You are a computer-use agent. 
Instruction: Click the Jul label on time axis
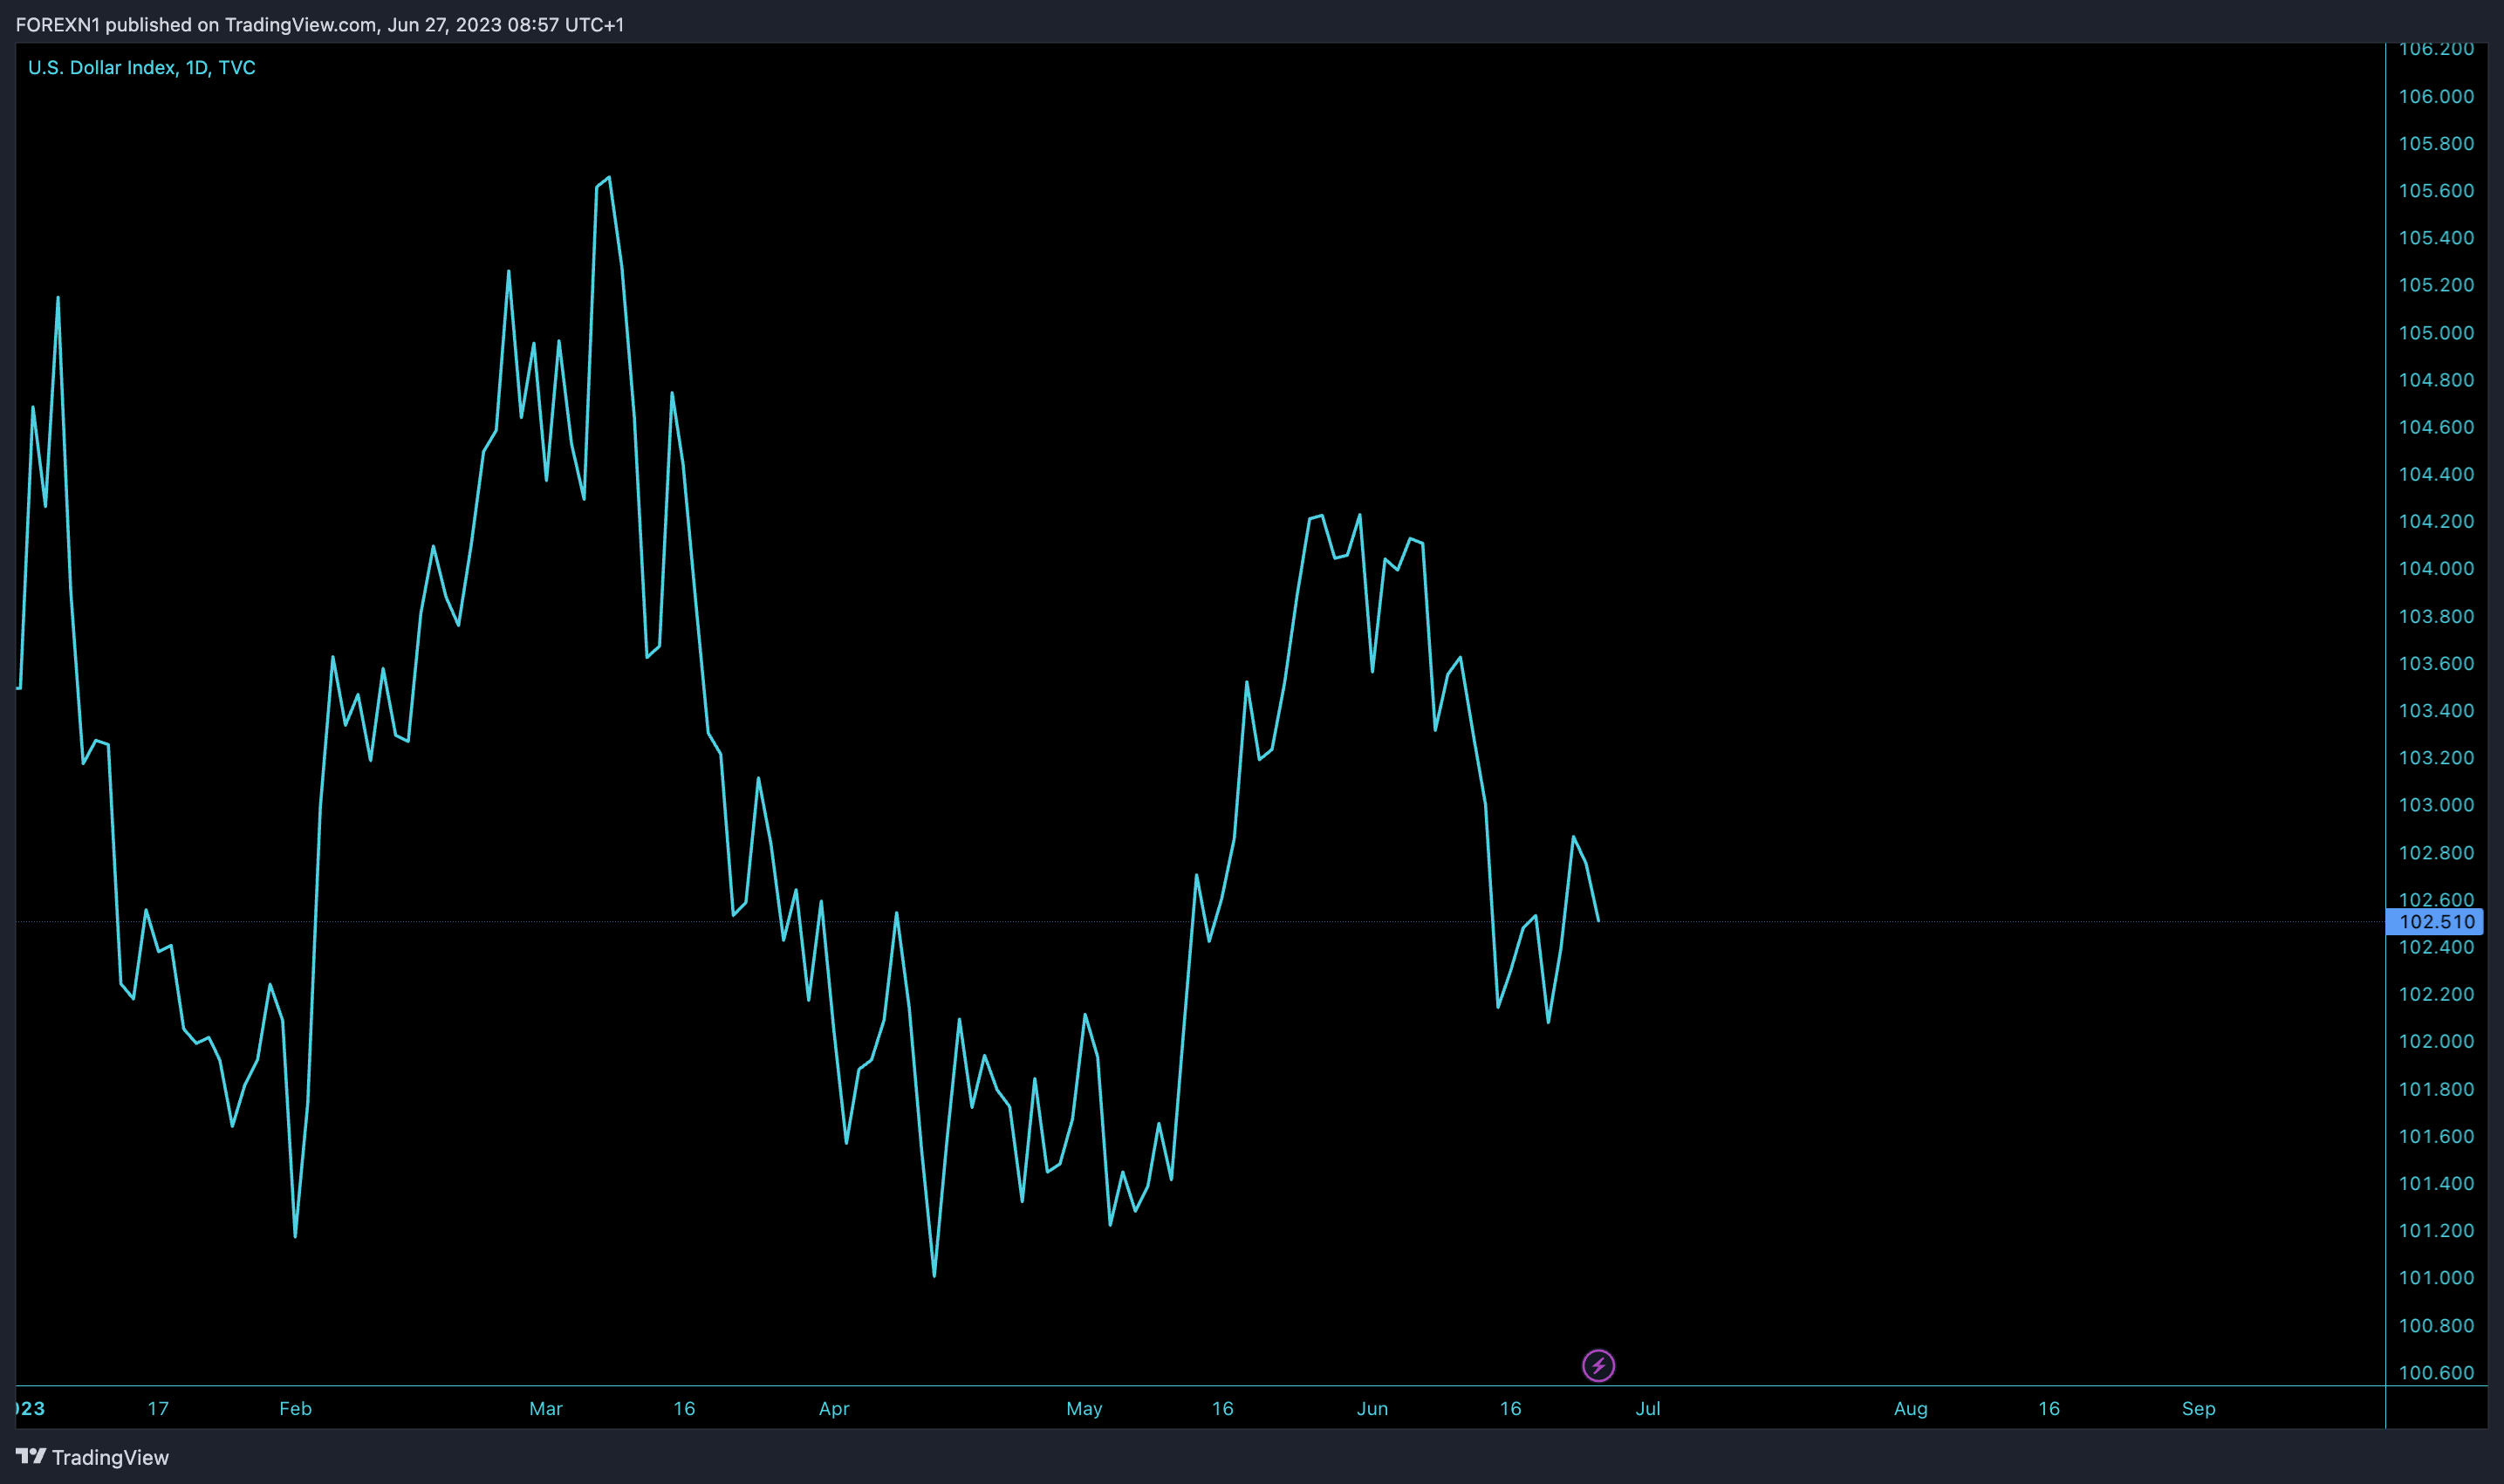(1648, 1408)
